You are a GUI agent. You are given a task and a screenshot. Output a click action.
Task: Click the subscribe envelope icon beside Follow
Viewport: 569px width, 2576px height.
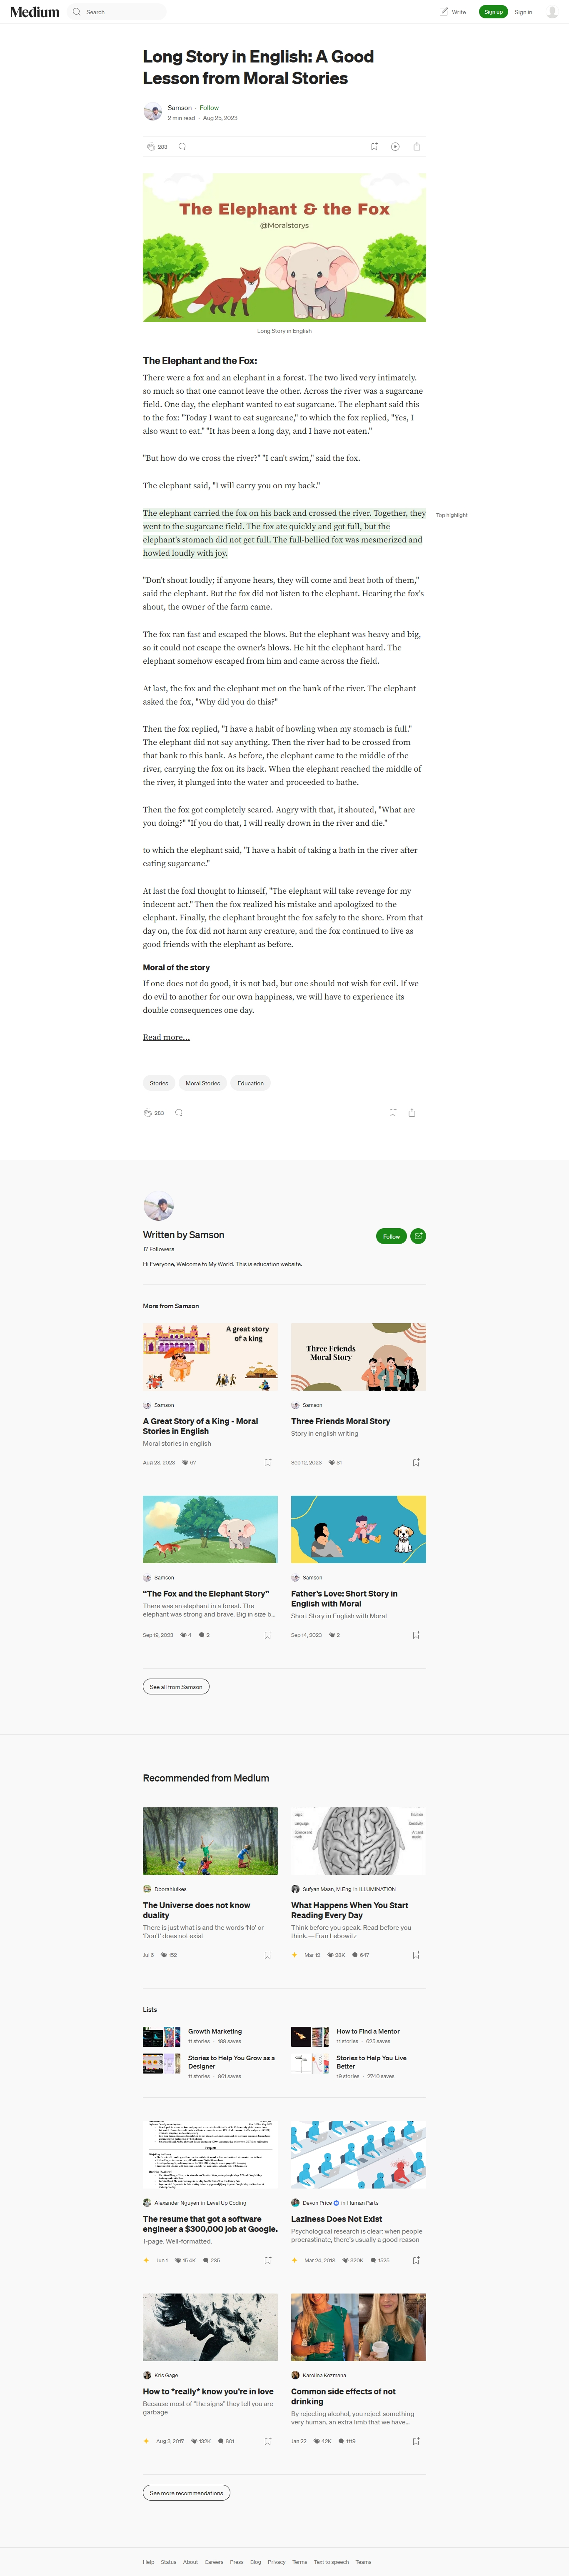(x=418, y=1236)
